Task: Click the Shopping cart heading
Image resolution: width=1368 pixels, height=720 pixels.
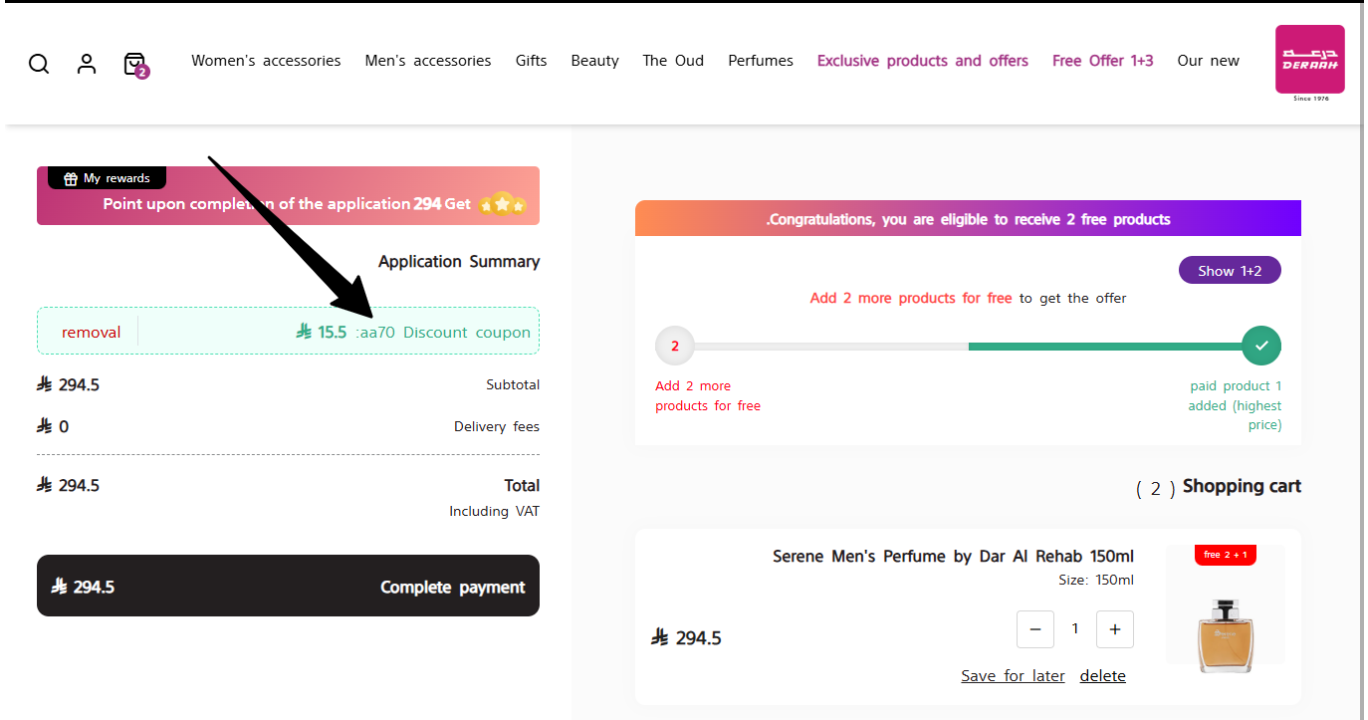Action: click(1242, 486)
